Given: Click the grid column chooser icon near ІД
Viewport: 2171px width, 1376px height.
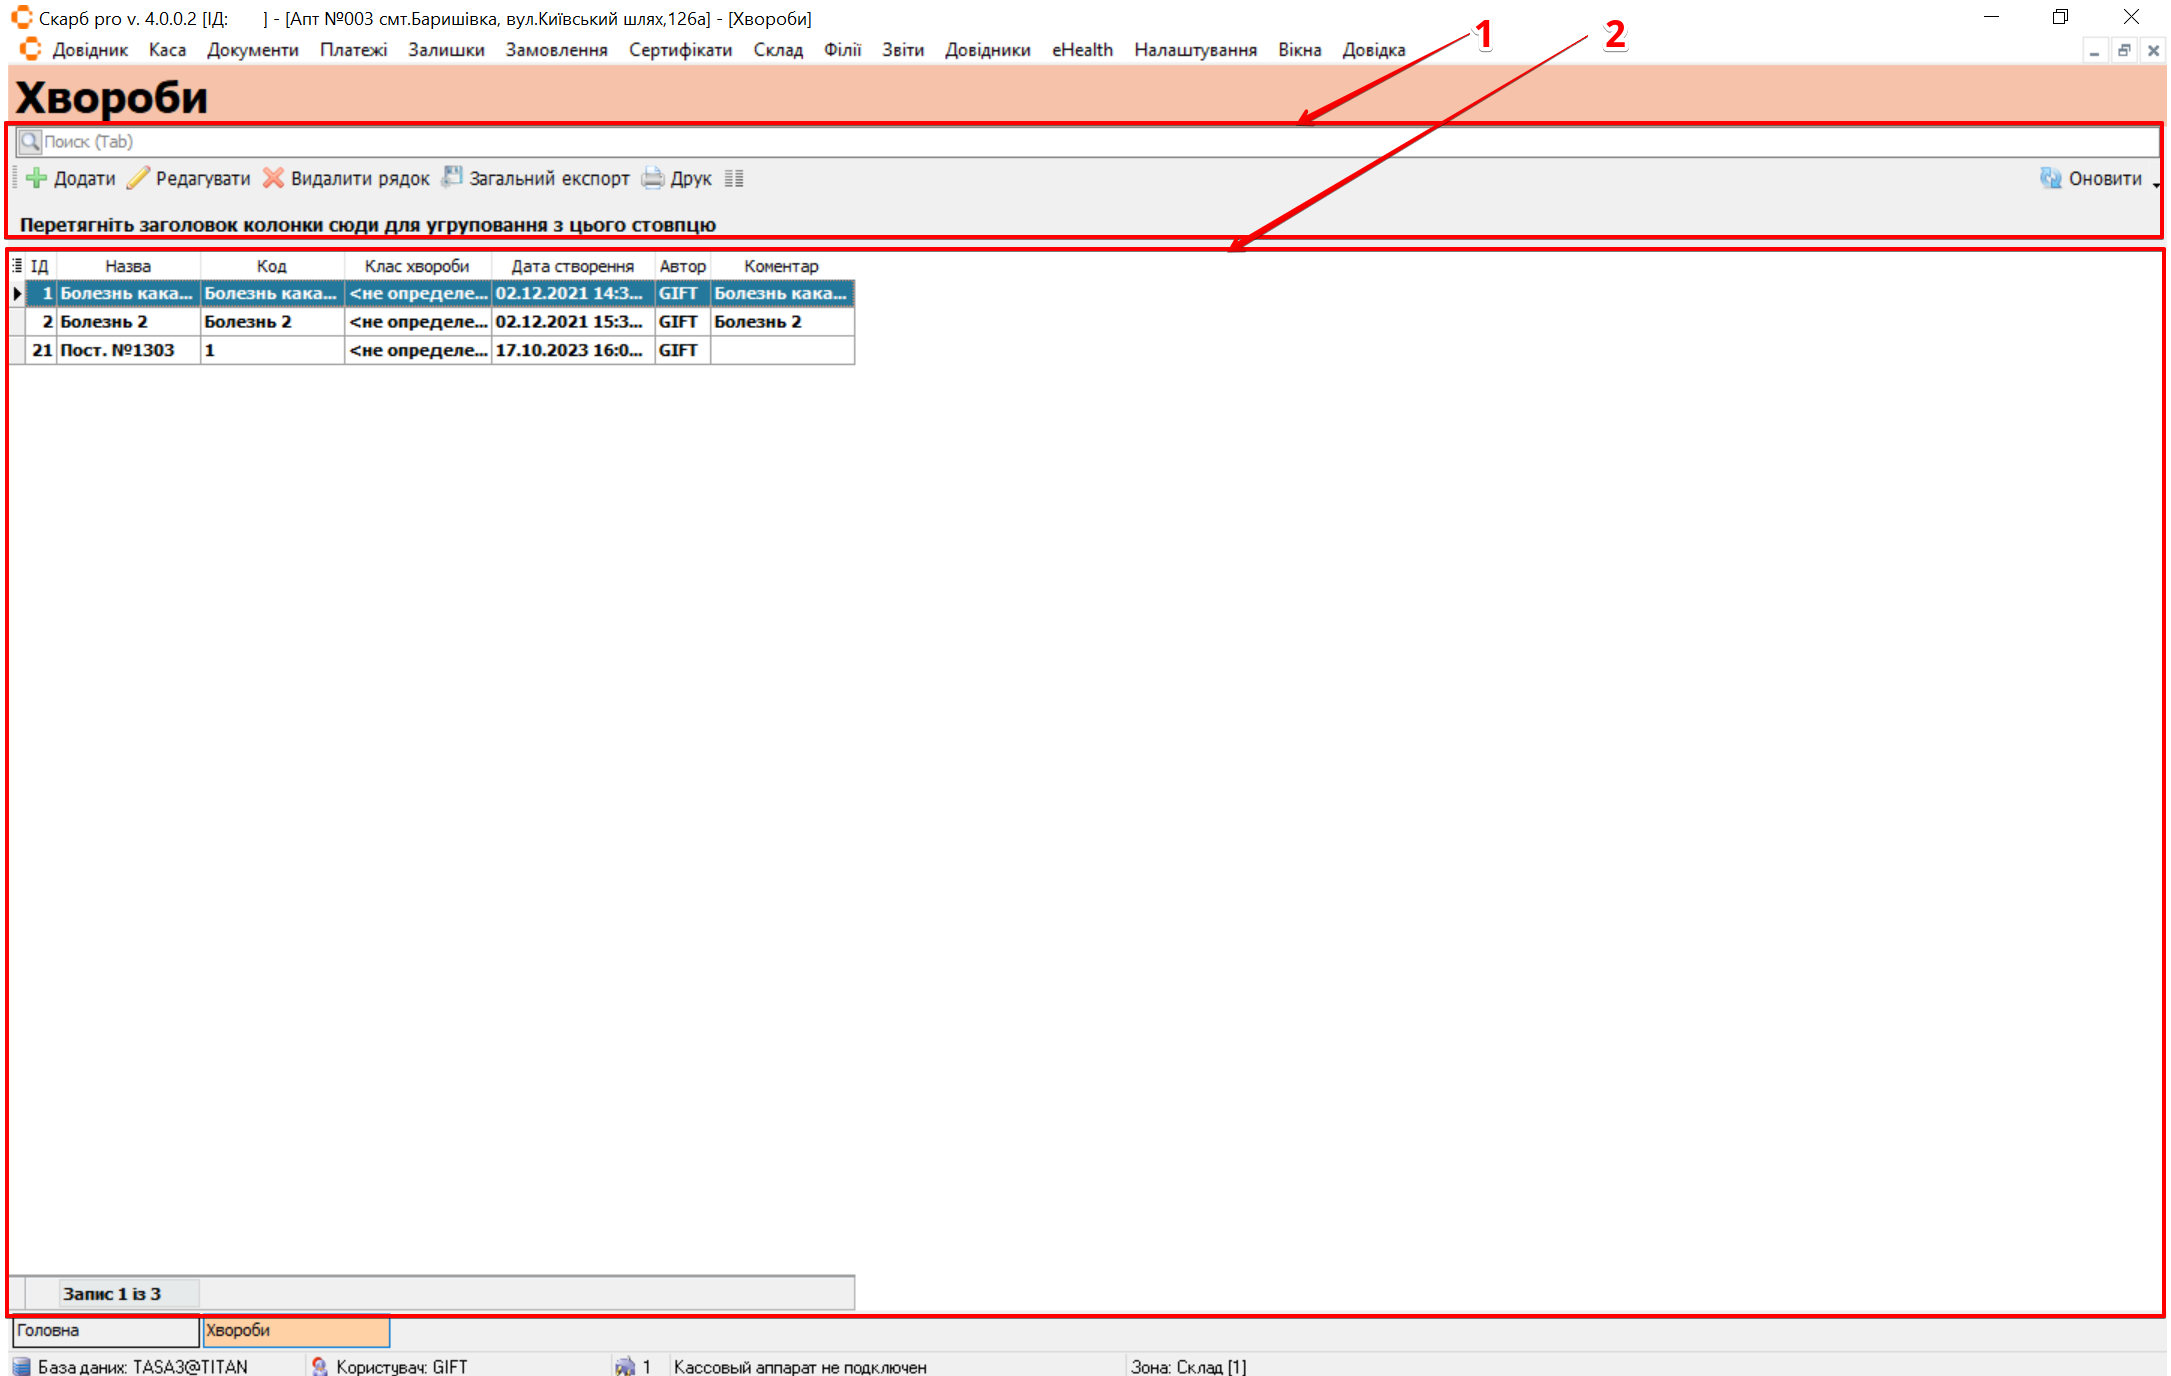Looking at the screenshot, I should 17,266.
